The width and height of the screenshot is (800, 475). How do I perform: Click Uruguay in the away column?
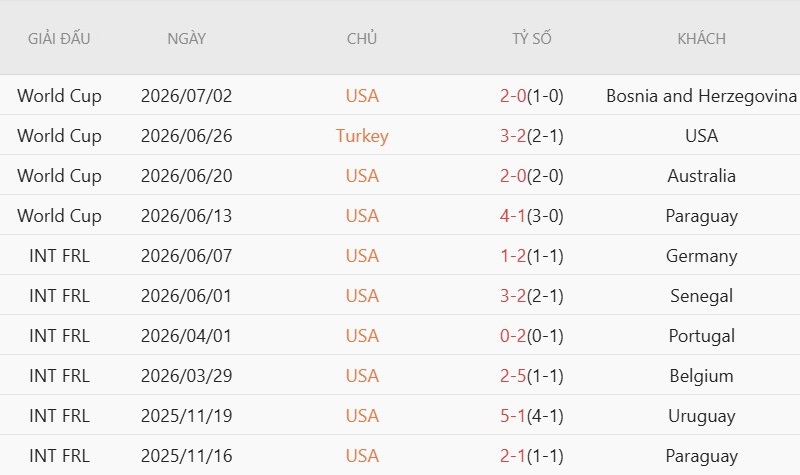point(702,416)
